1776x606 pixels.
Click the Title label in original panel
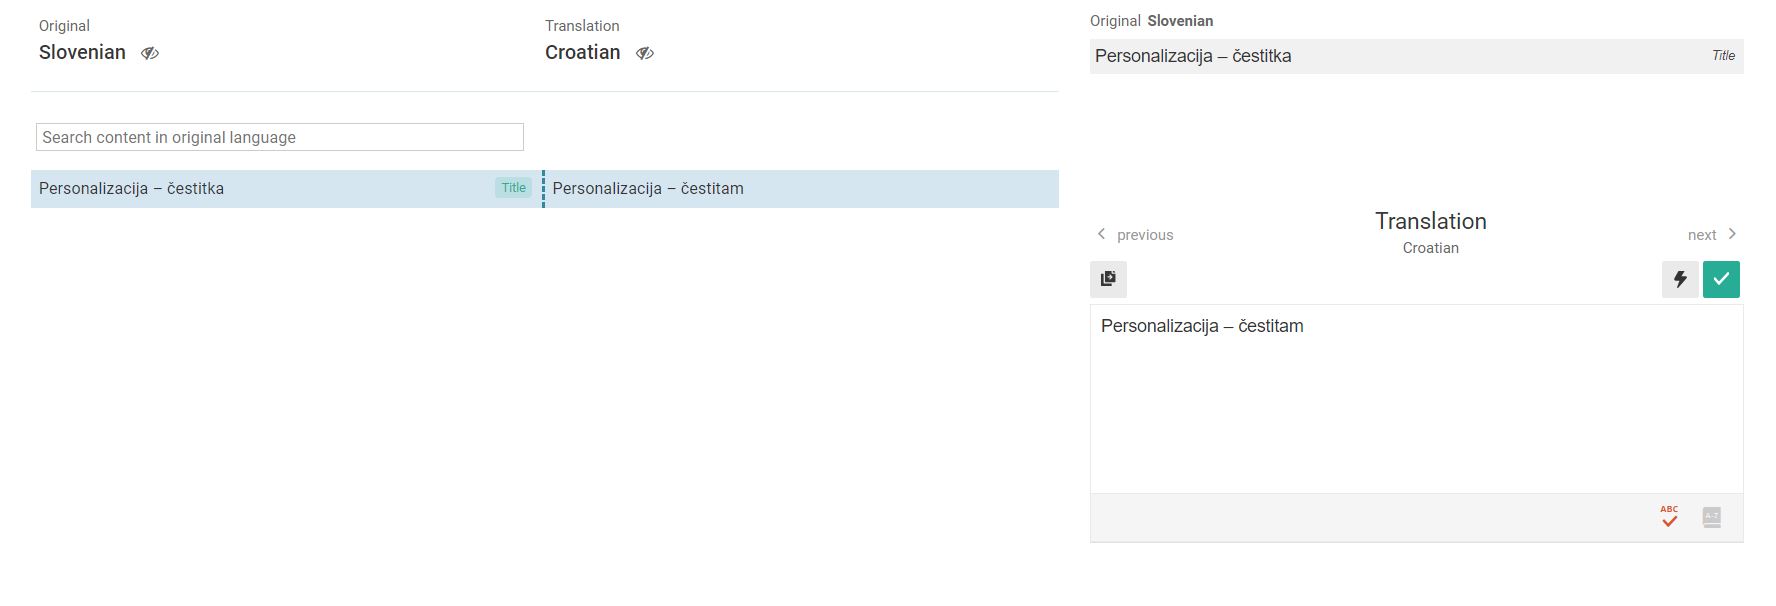coord(1723,56)
